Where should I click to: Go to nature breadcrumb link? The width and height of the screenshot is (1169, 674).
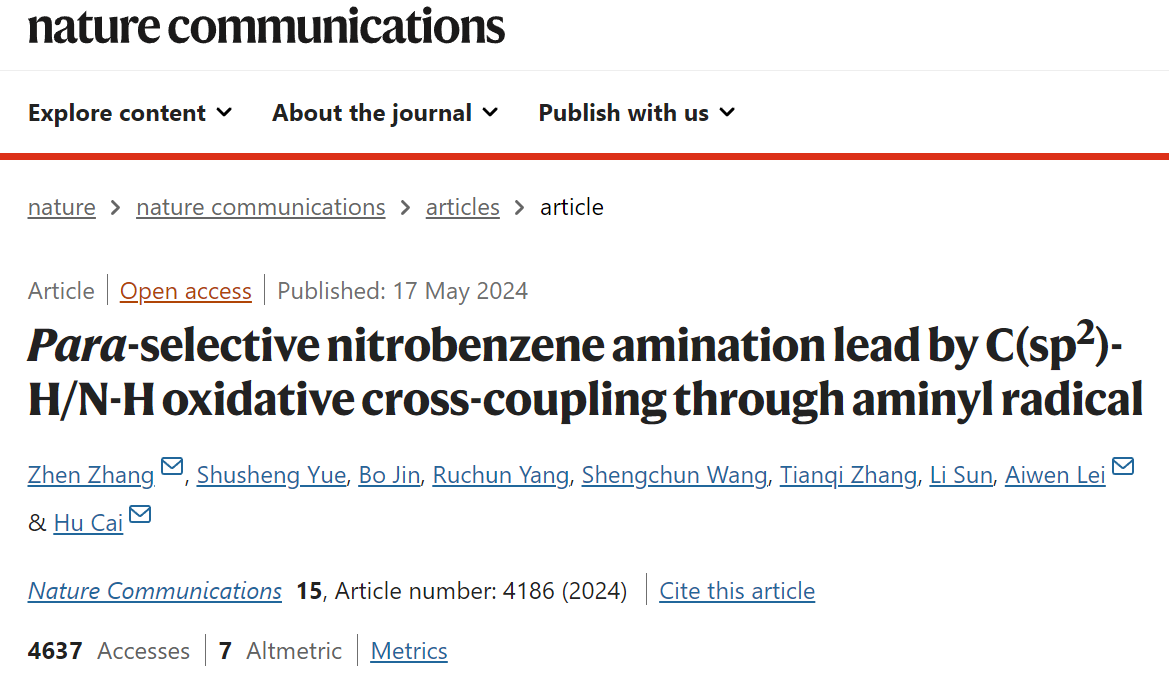pyautogui.click(x=62, y=207)
